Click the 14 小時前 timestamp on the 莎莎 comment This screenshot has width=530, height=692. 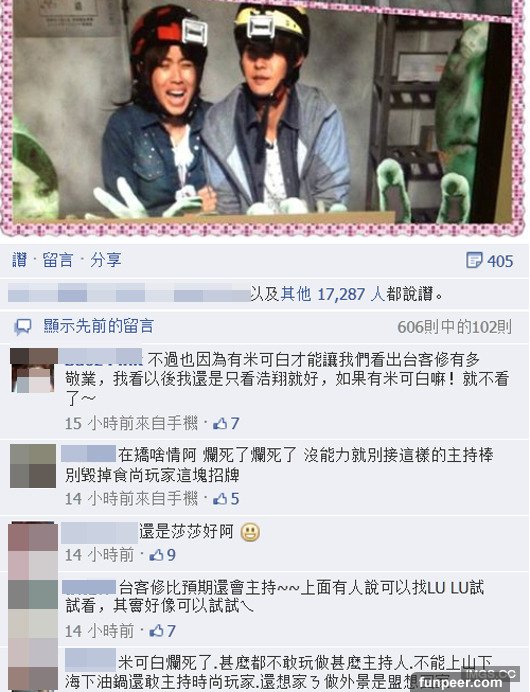tap(99, 555)
